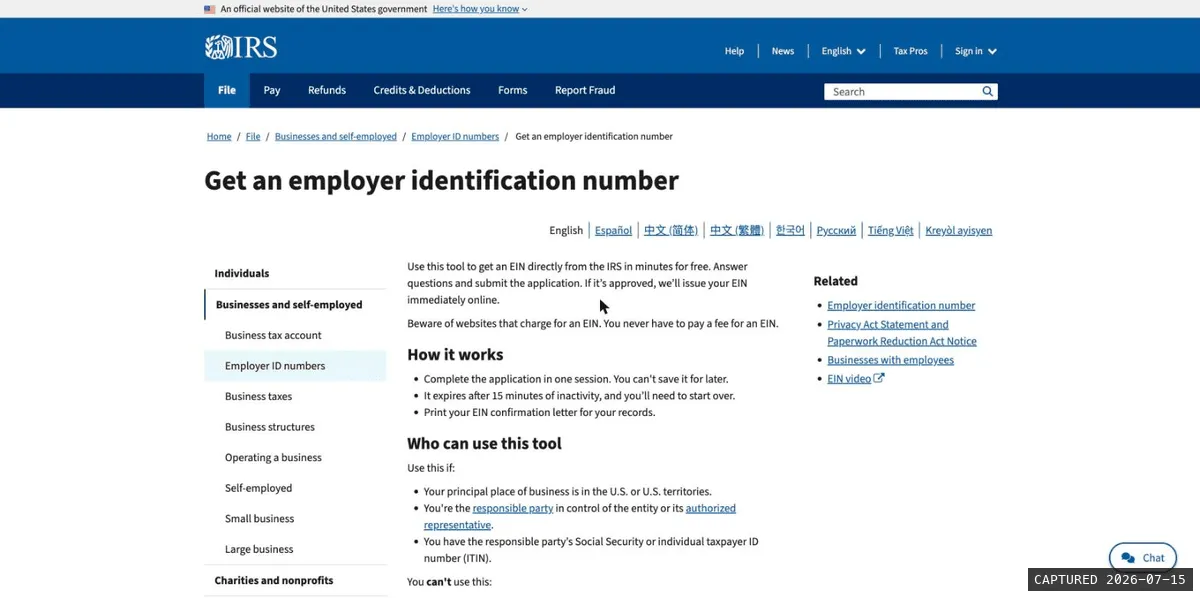Open the Refunds menu
This screenshot has width=1200, height=598.
(x=327, y=90)
